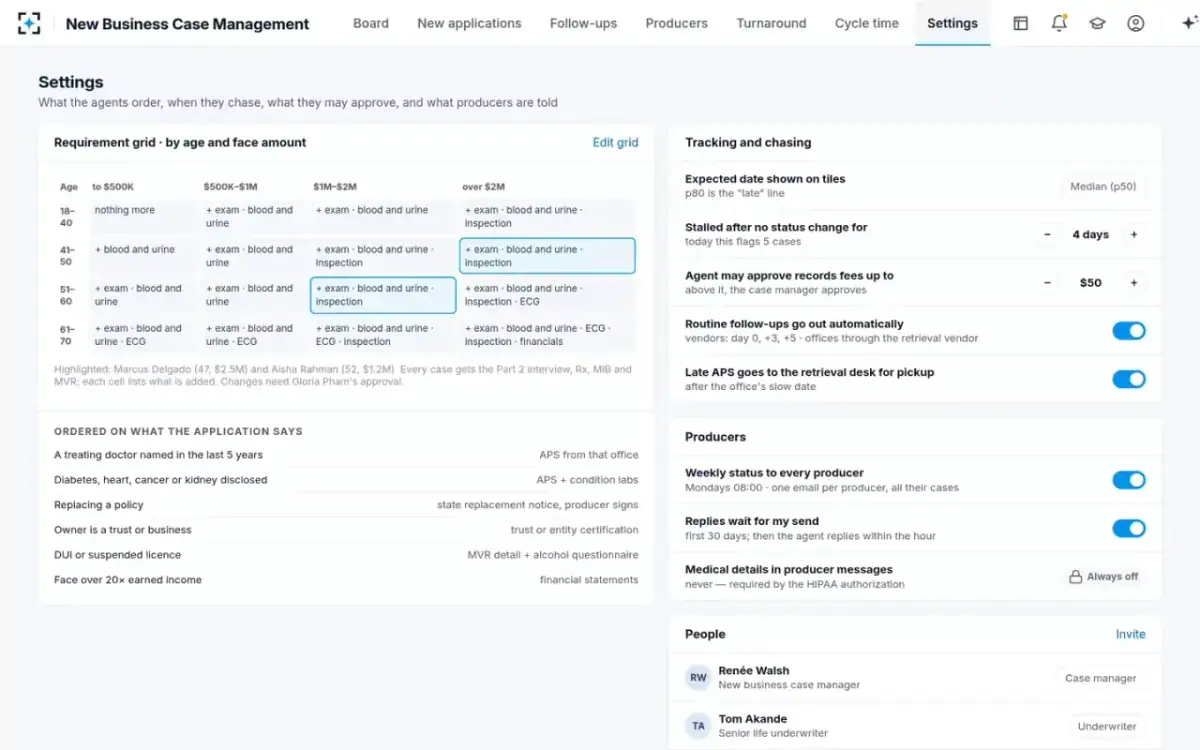Increase the stalled days value
This screenshot has height=750, width=1200.
click(x=1134, y=235)
